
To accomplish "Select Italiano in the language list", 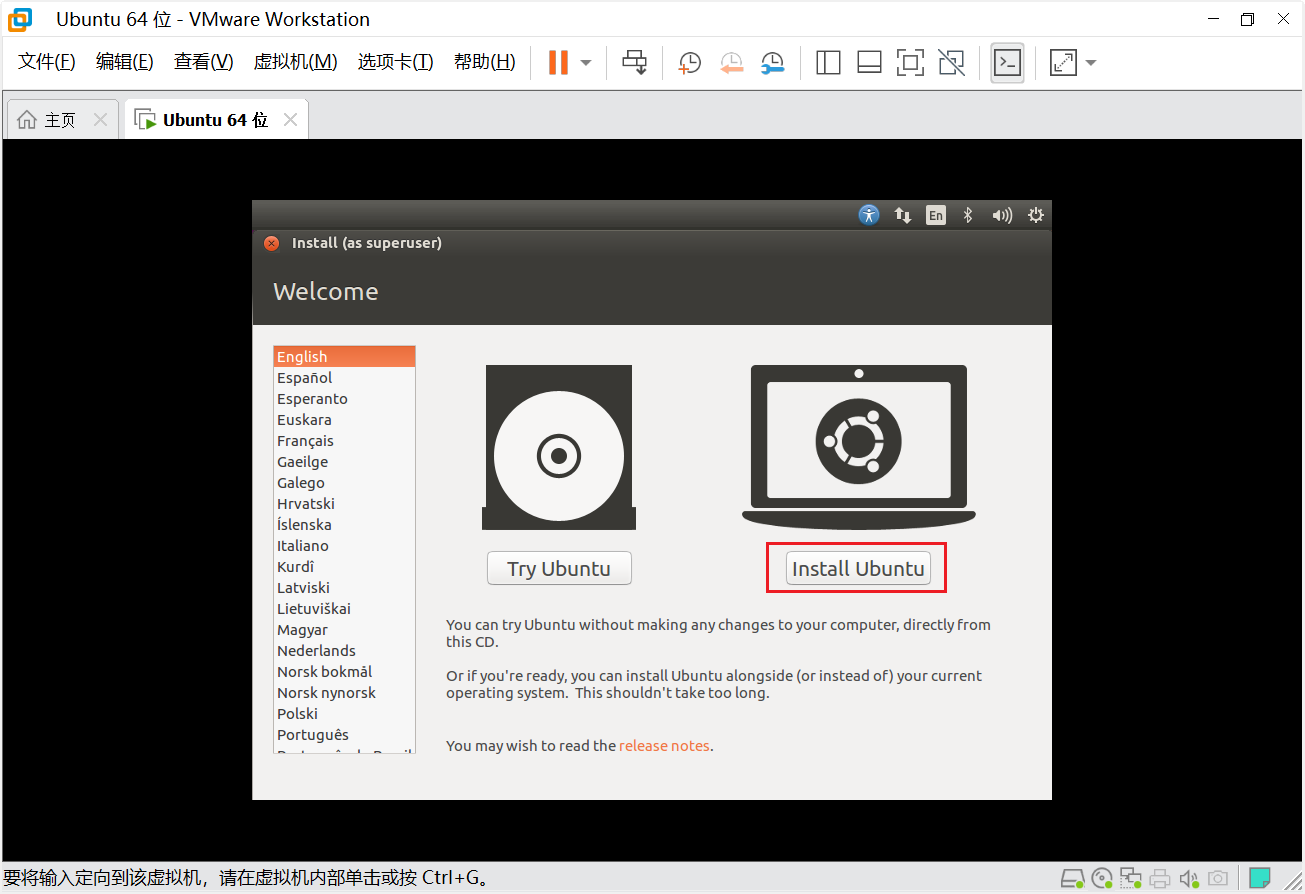I will (344, 546).
